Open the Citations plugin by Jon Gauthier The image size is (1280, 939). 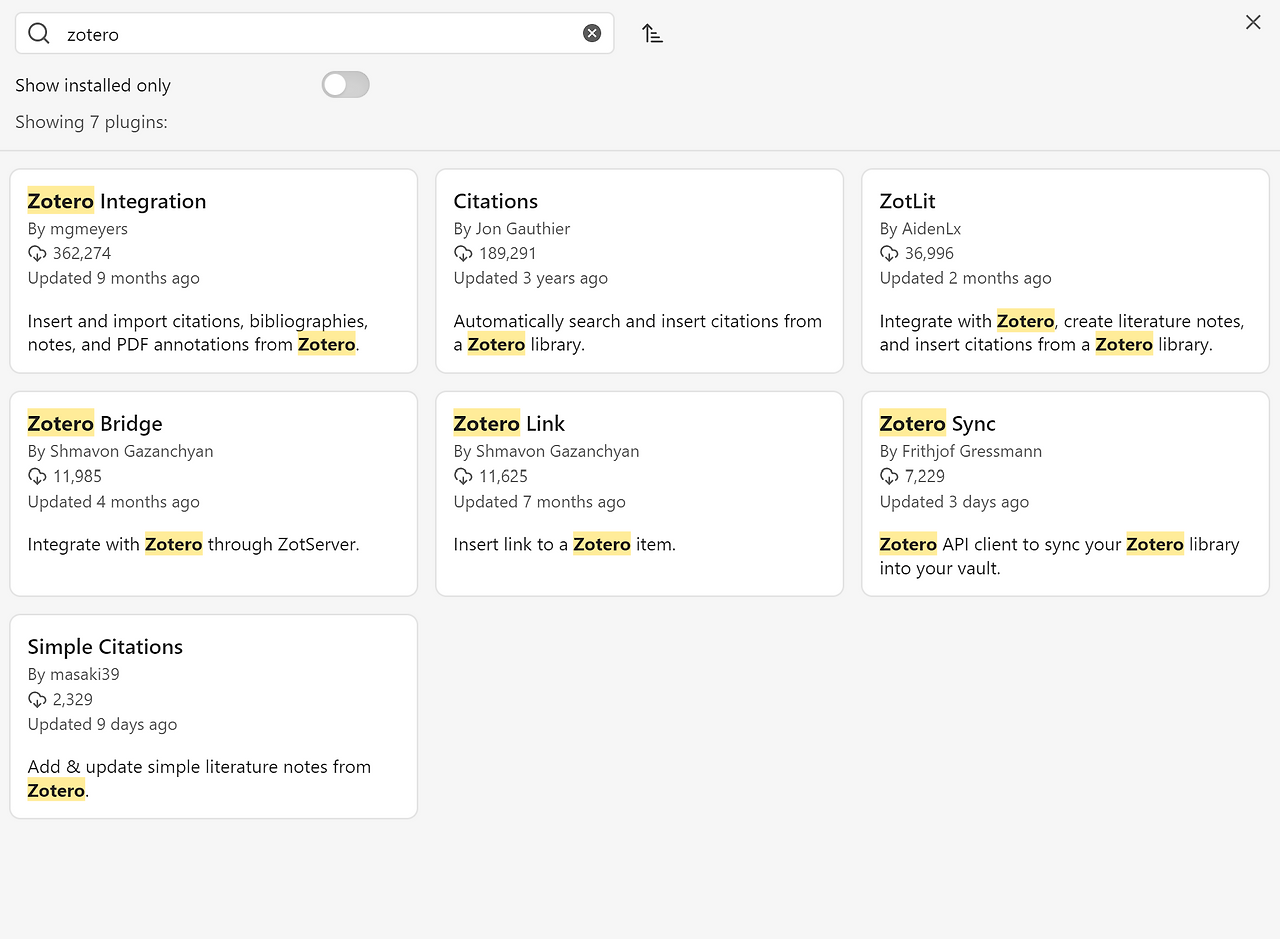[496, 201]
